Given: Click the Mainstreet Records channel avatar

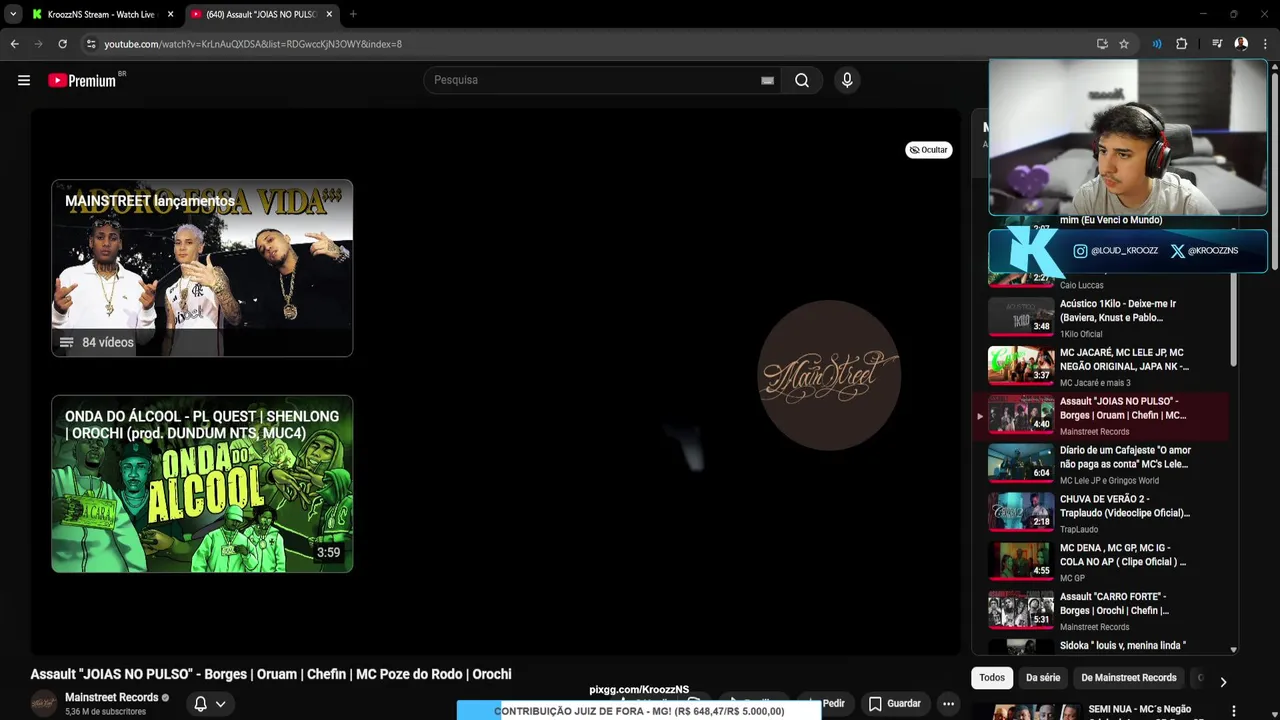Looking at the screenshot, I should (44, 703).
